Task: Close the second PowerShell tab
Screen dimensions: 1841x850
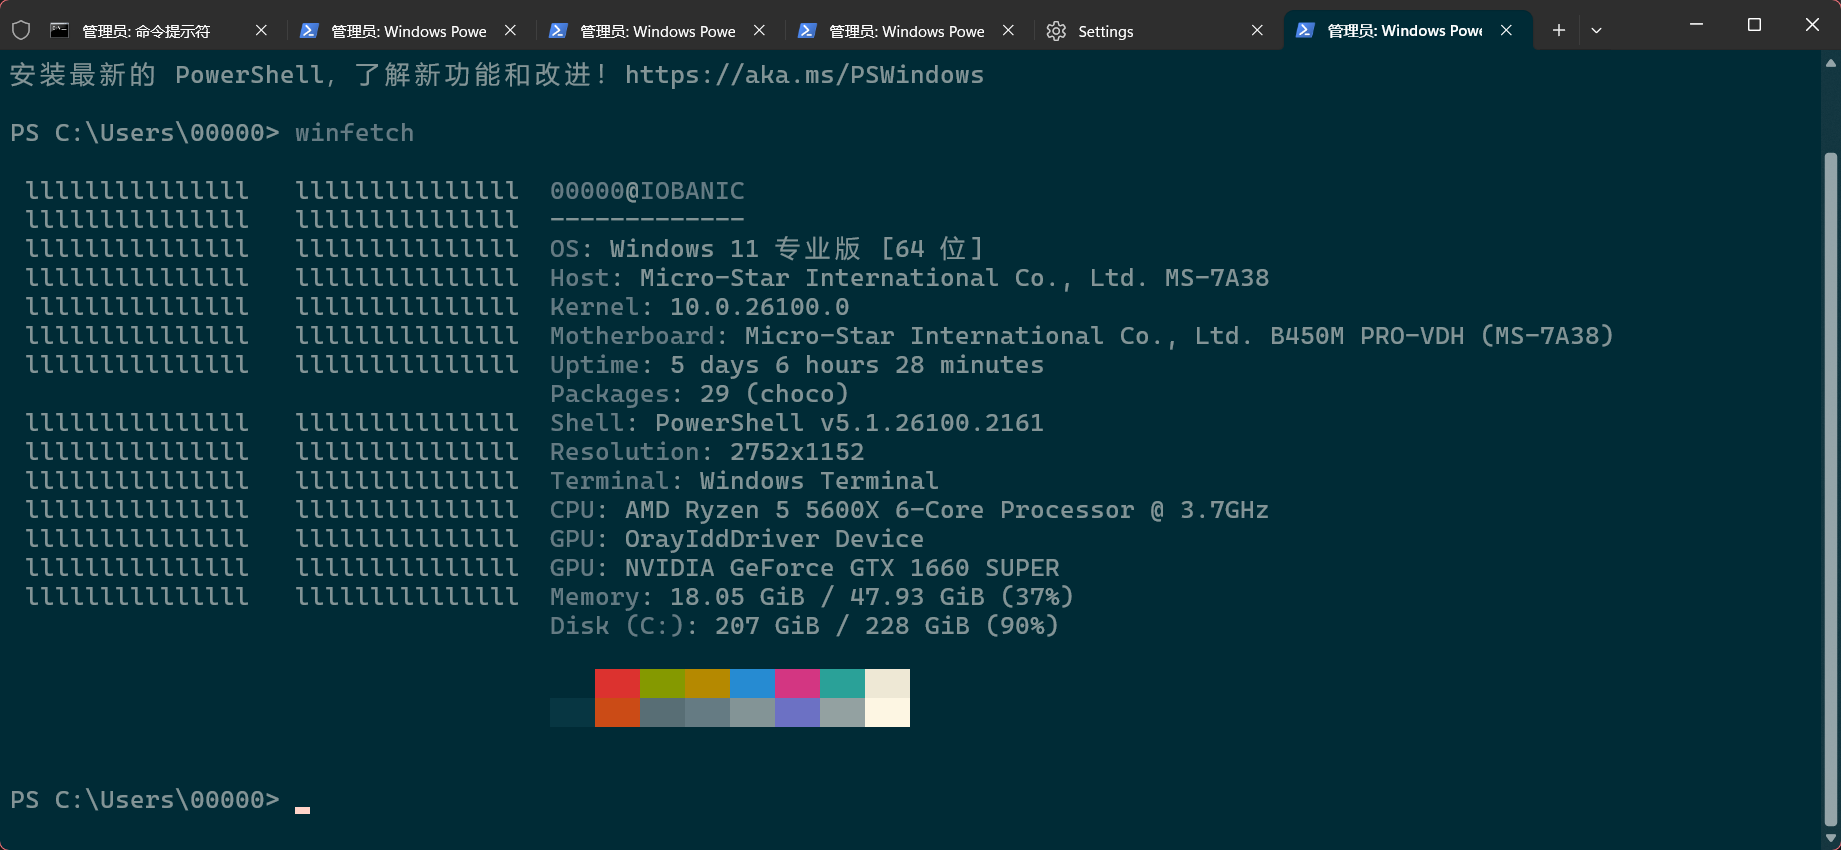Action: click(759, 30)
